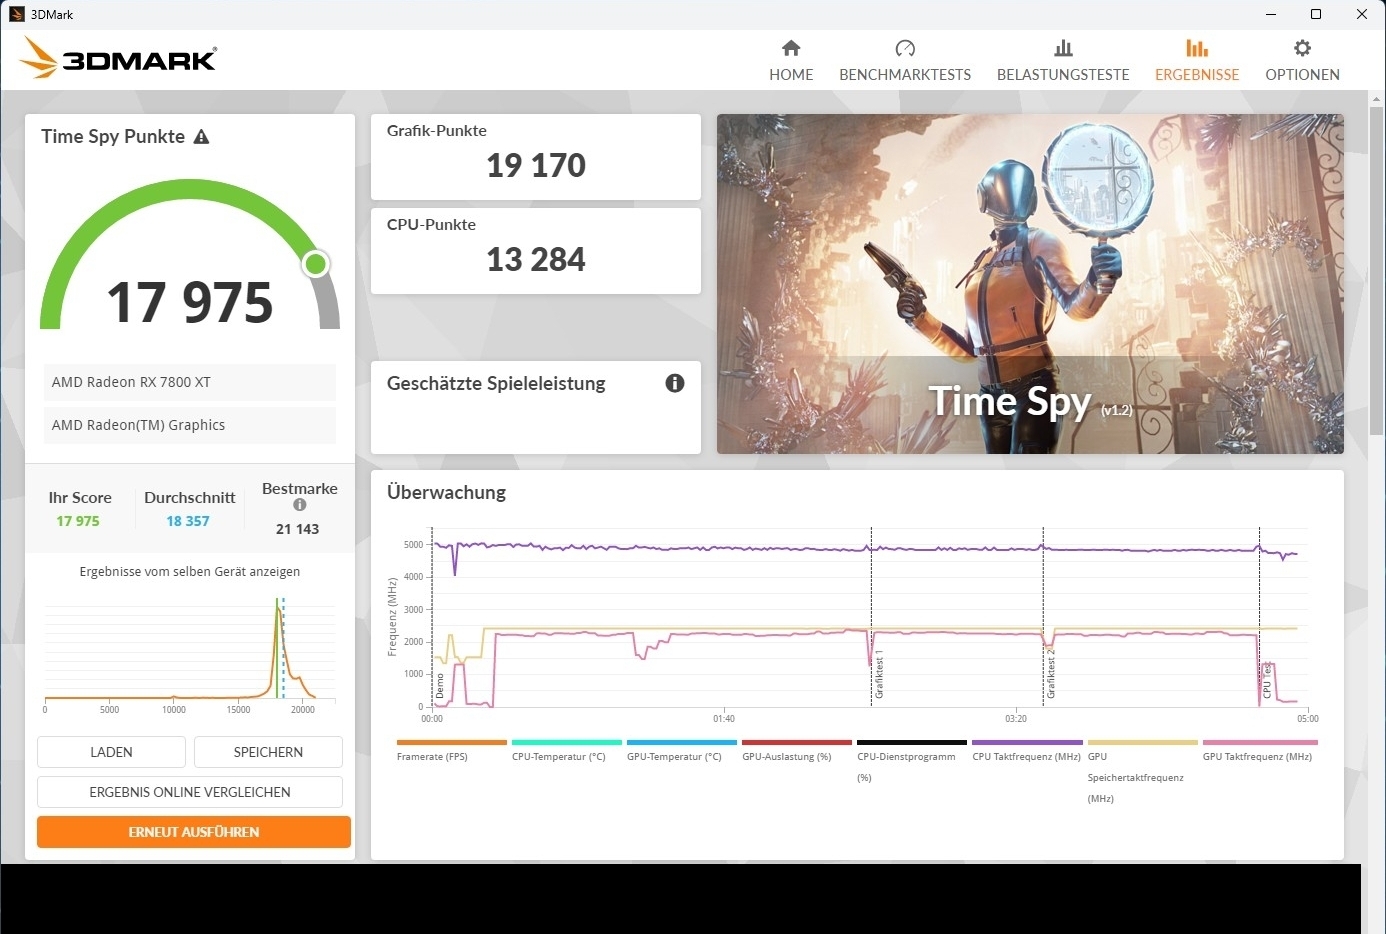Toggle the Framerate (FPS) legend swatch

click(x=452, y=742)
